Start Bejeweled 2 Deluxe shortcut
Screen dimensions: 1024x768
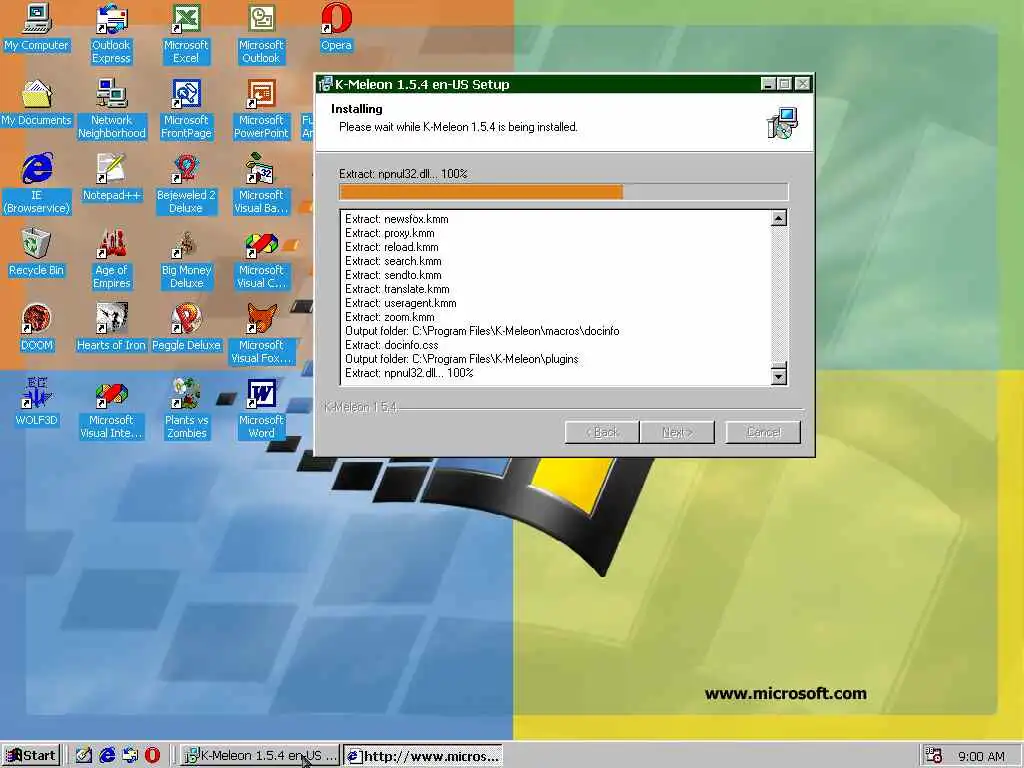coord(186,184)
